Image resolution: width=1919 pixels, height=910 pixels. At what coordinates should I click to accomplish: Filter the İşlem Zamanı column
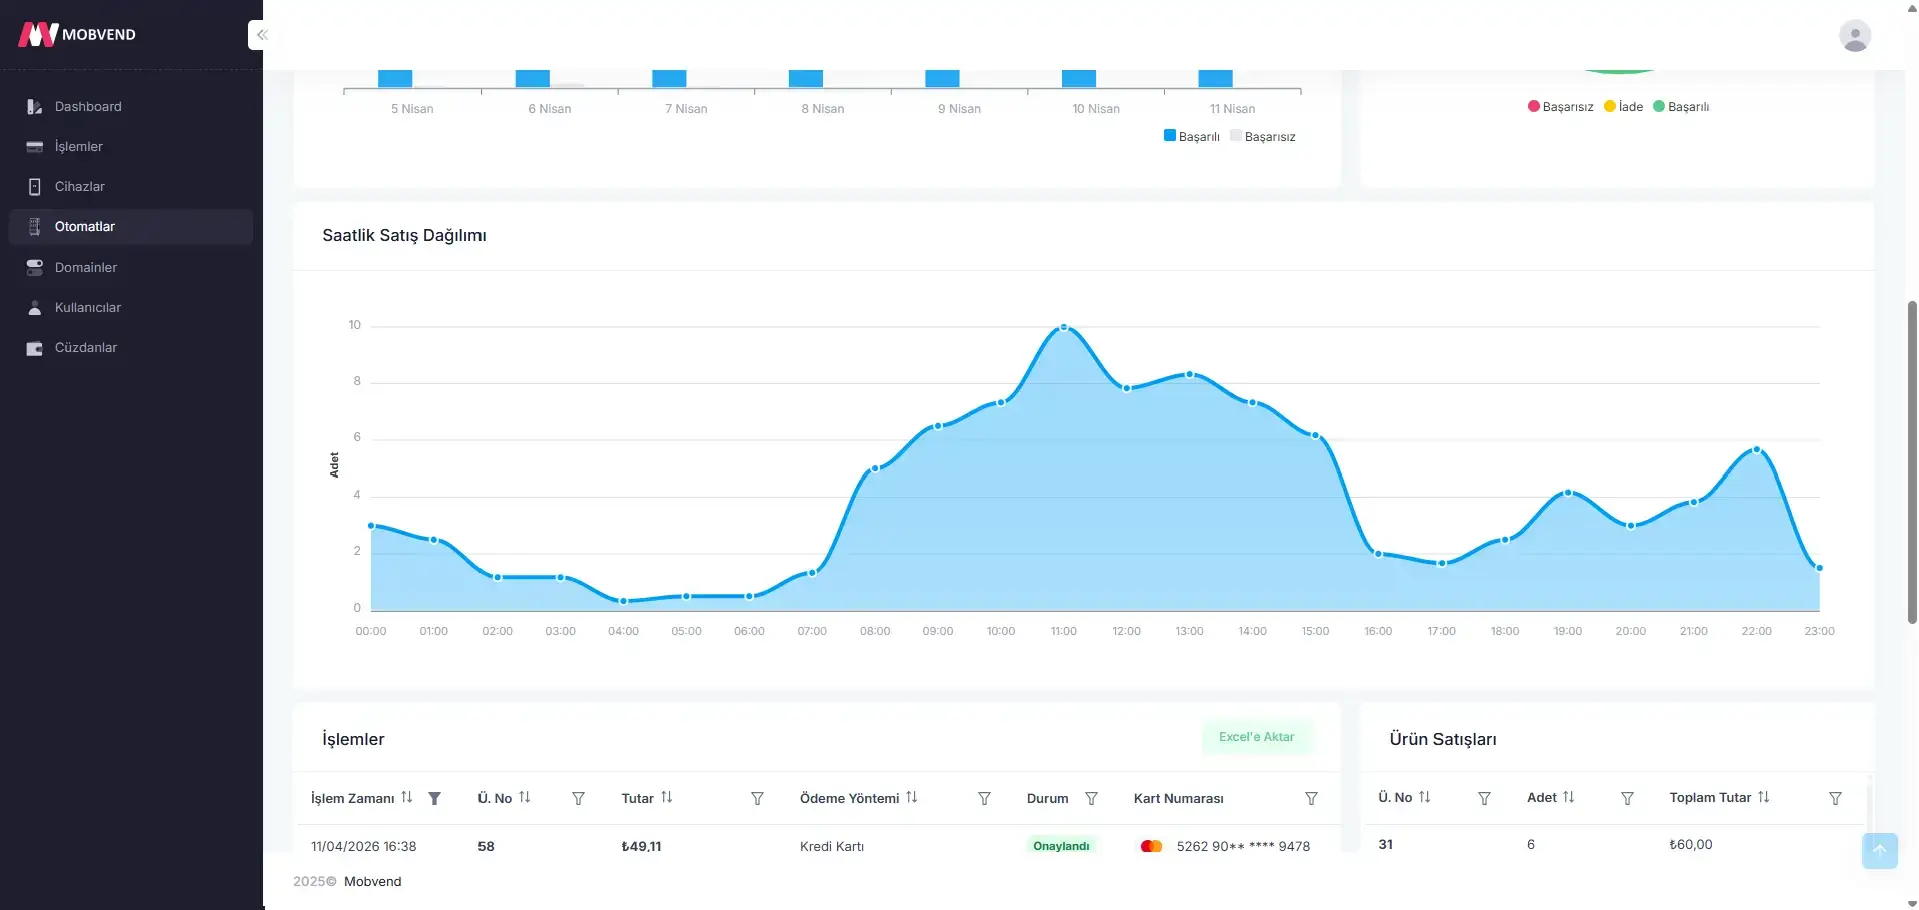[435, 798]
